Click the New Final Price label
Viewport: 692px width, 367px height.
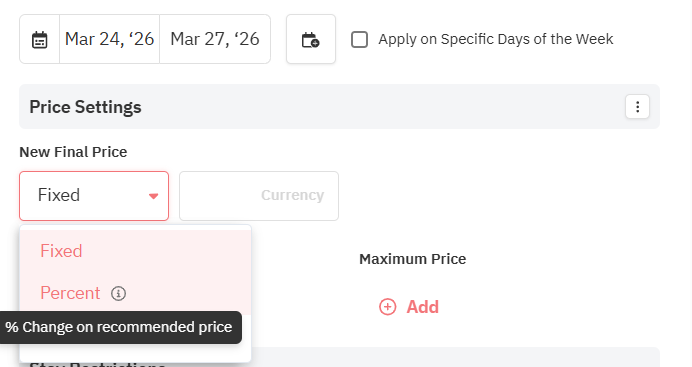point(73,152)
